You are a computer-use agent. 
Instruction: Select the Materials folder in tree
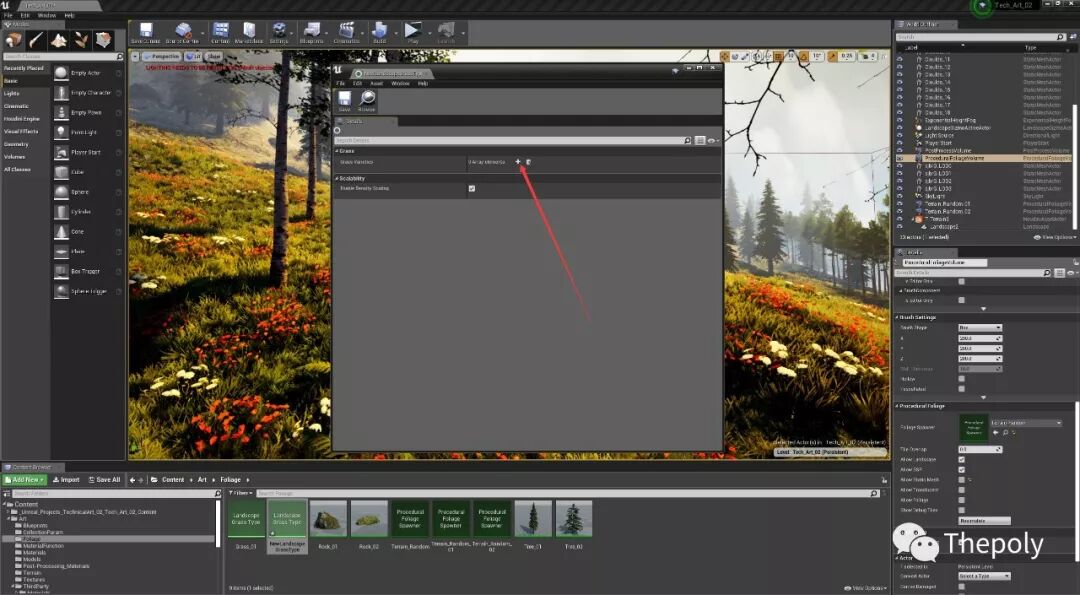pos(34,552)
